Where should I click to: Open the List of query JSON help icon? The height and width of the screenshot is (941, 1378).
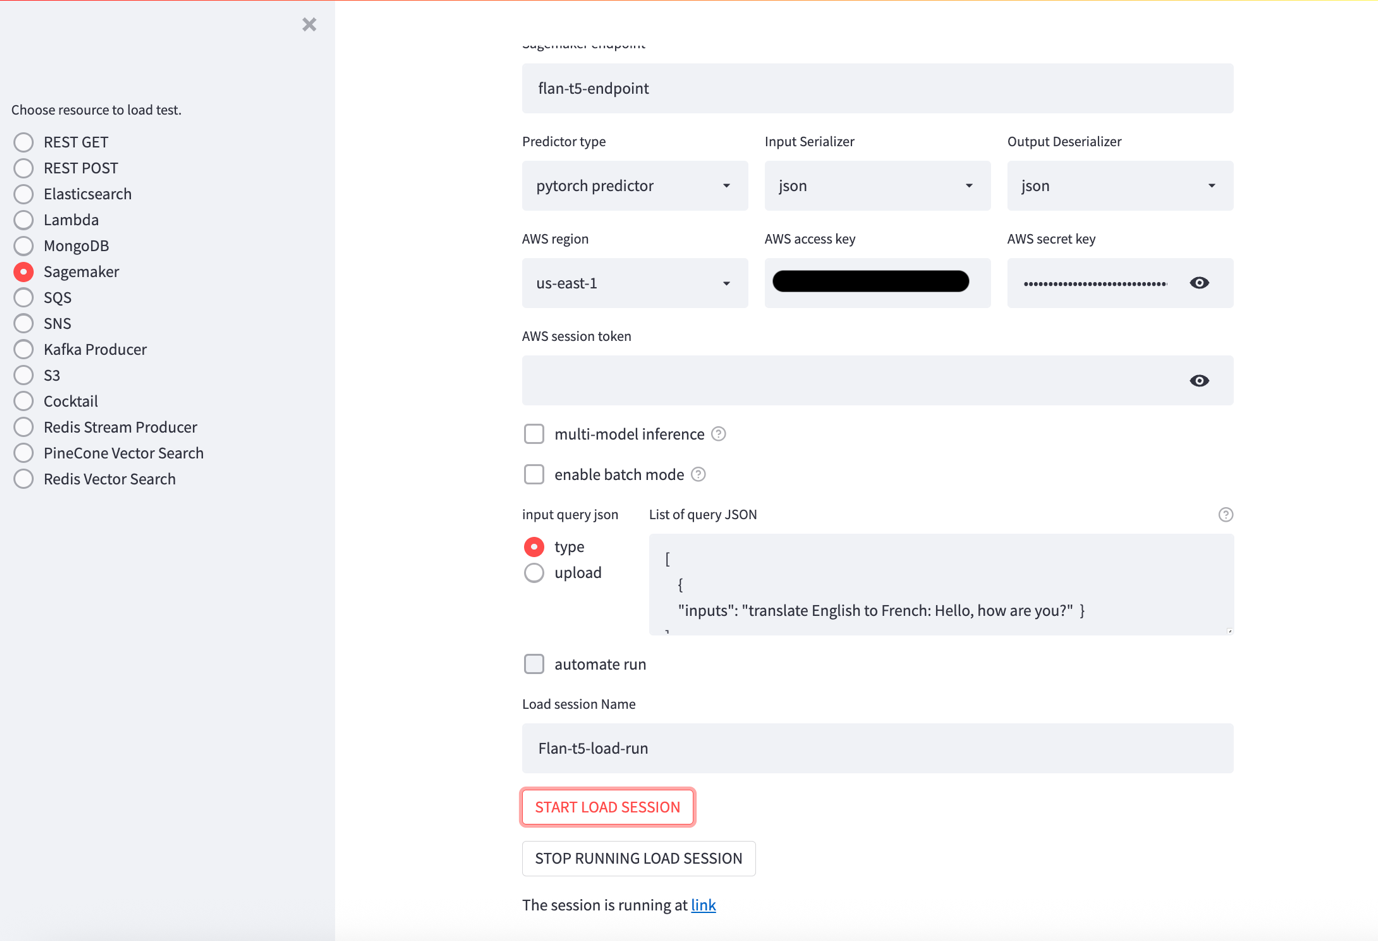[x=1225, y=514]
